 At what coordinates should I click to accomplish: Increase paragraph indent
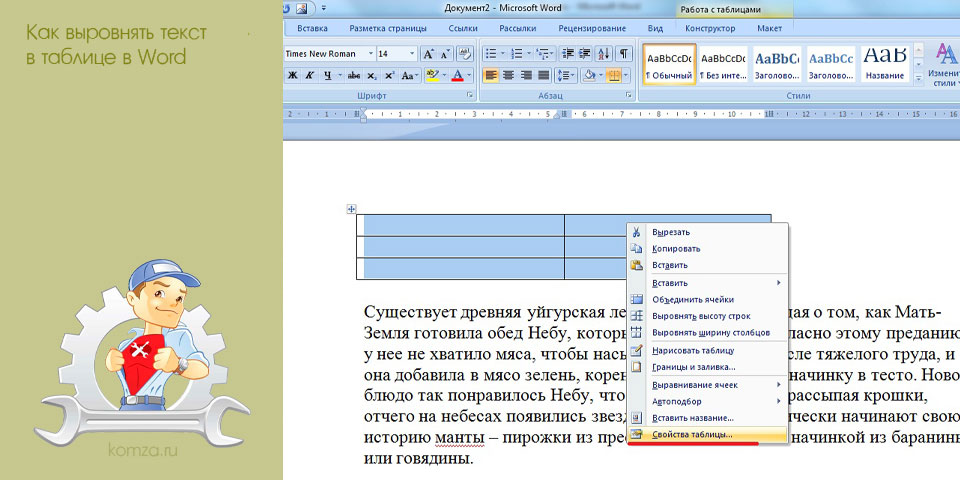point(585,54)
